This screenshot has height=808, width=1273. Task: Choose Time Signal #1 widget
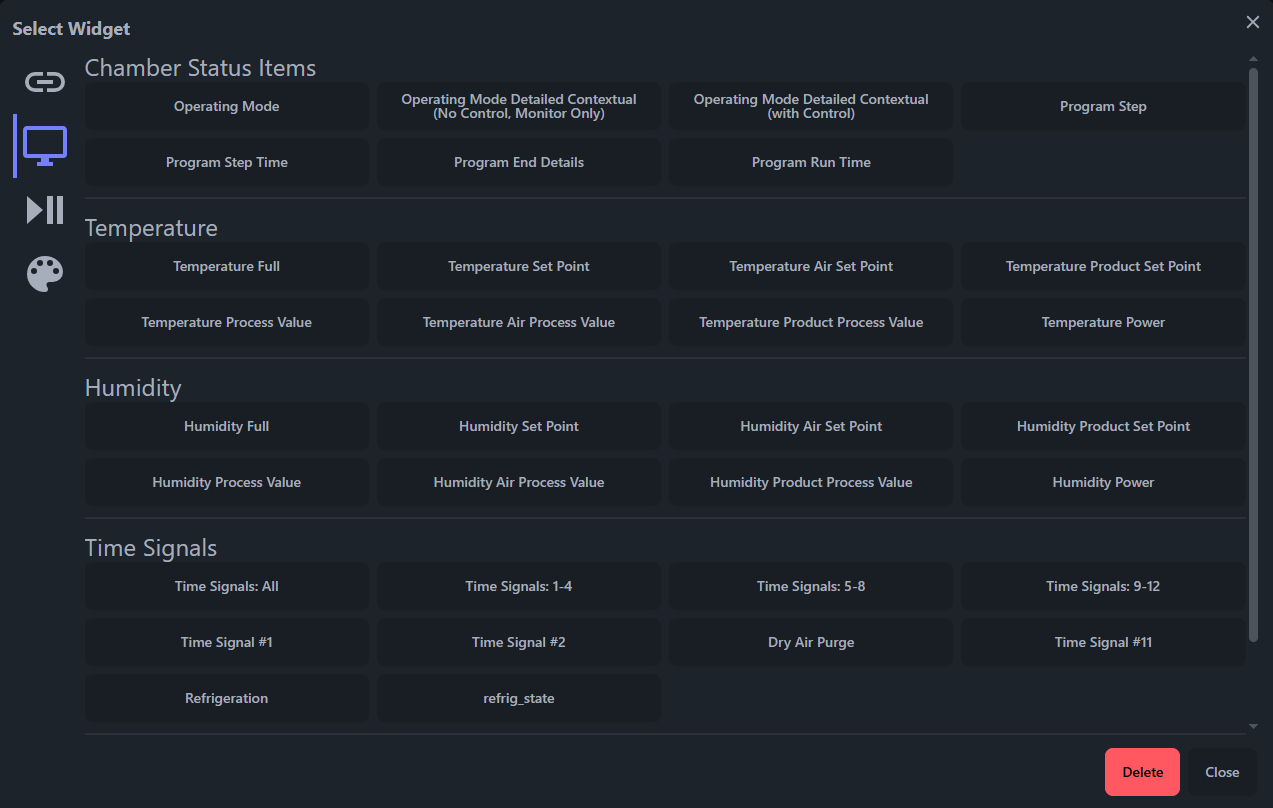click(227, 642)
